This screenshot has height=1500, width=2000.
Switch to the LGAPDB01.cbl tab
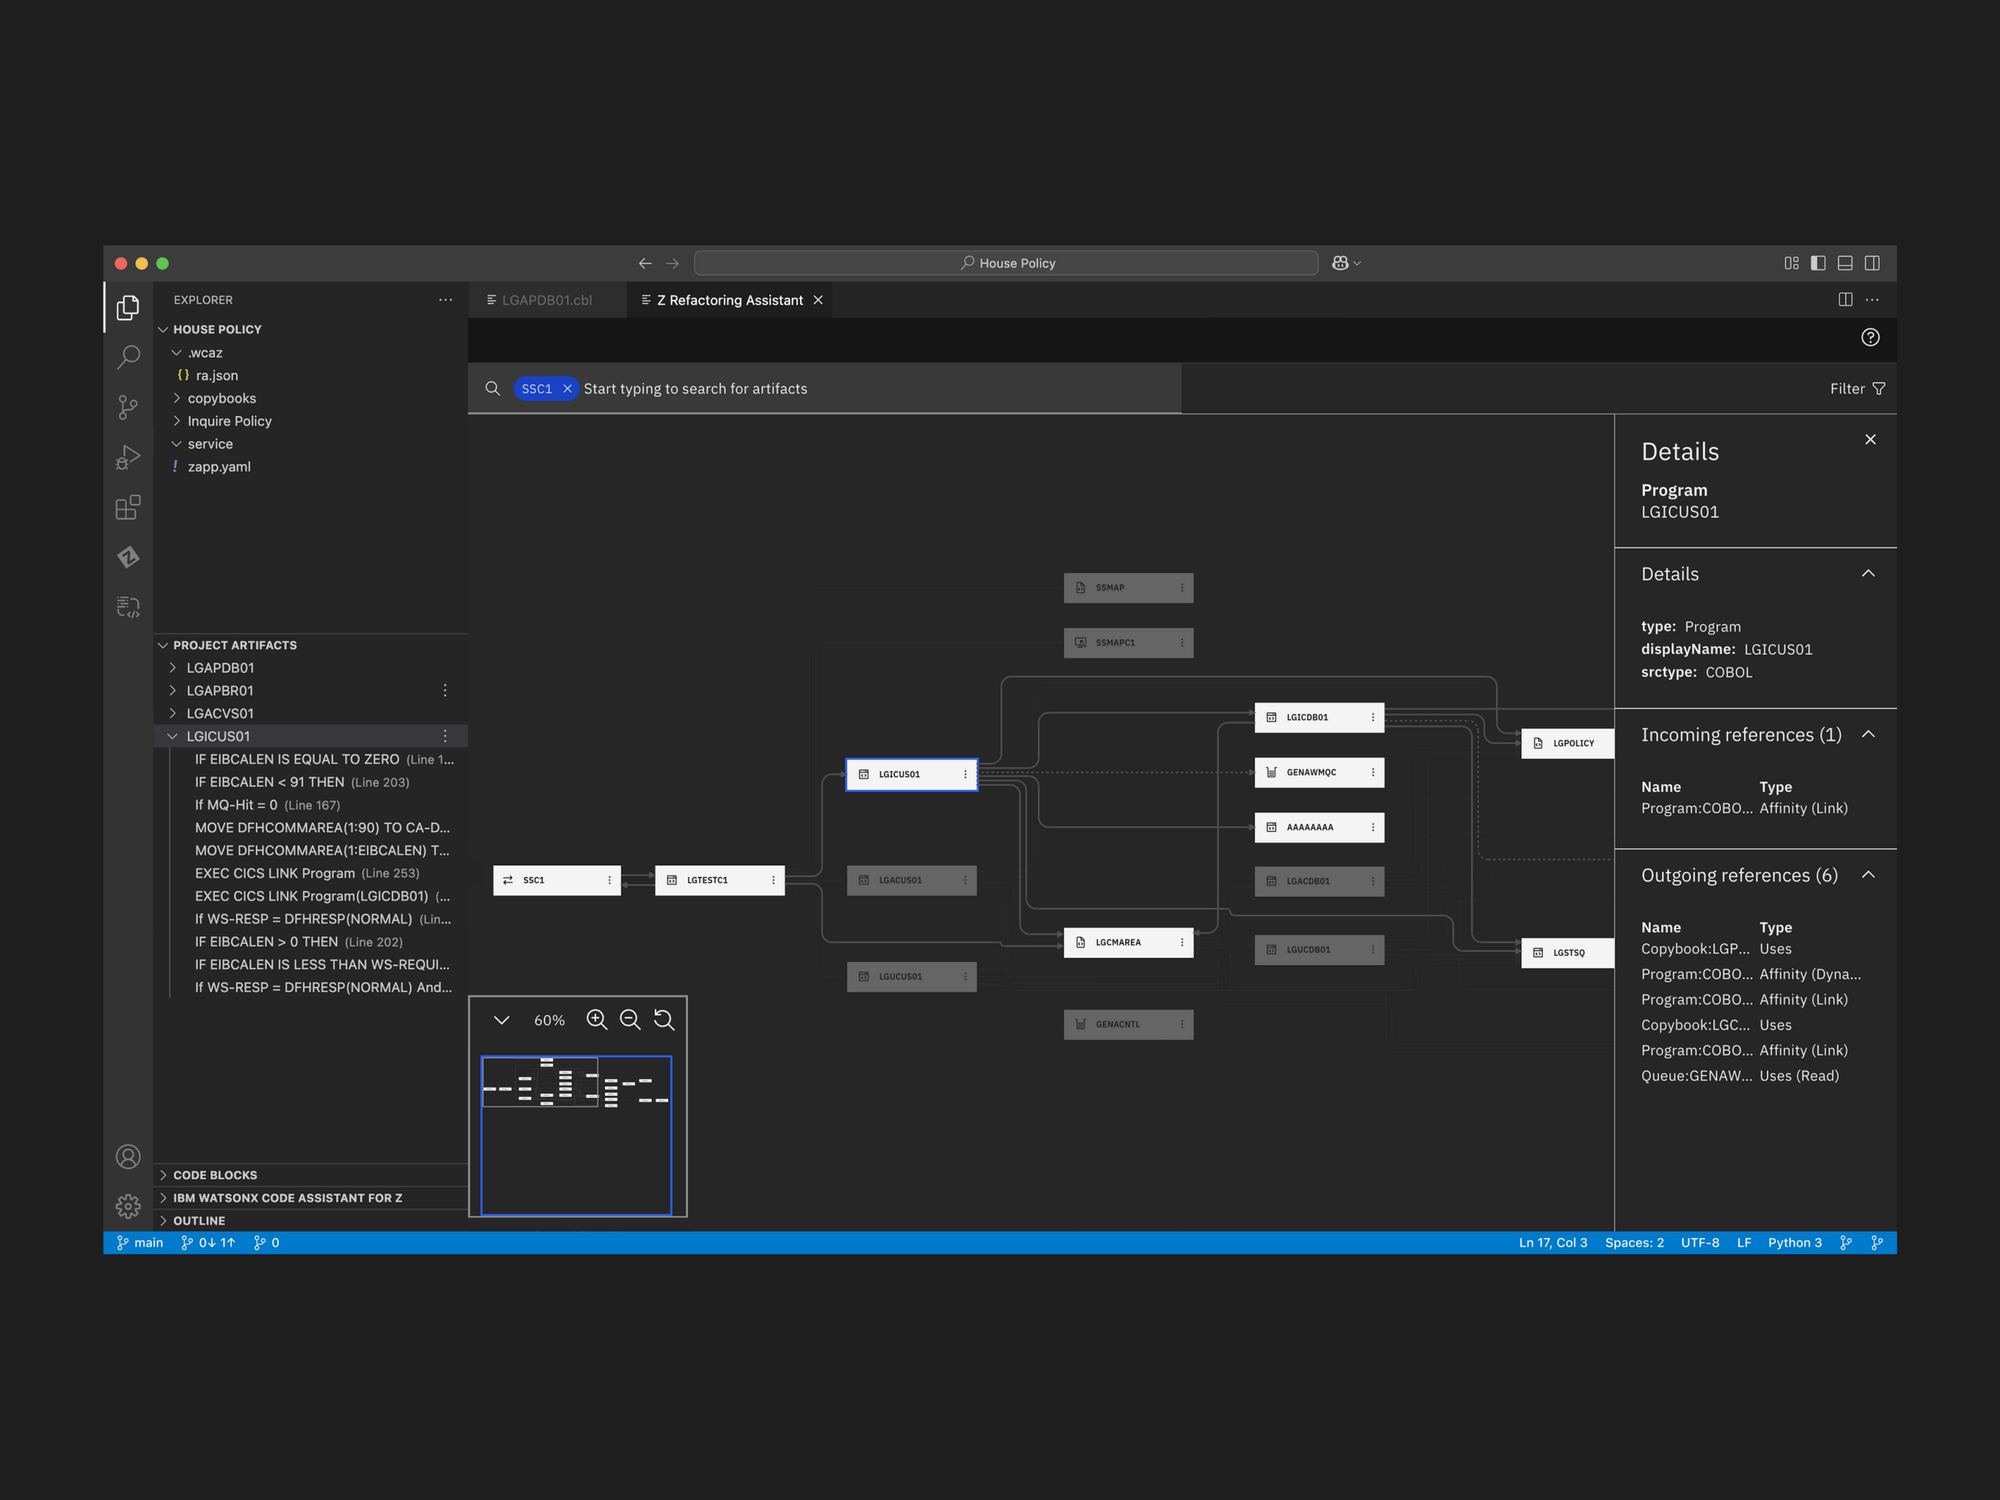coord(547,300)
